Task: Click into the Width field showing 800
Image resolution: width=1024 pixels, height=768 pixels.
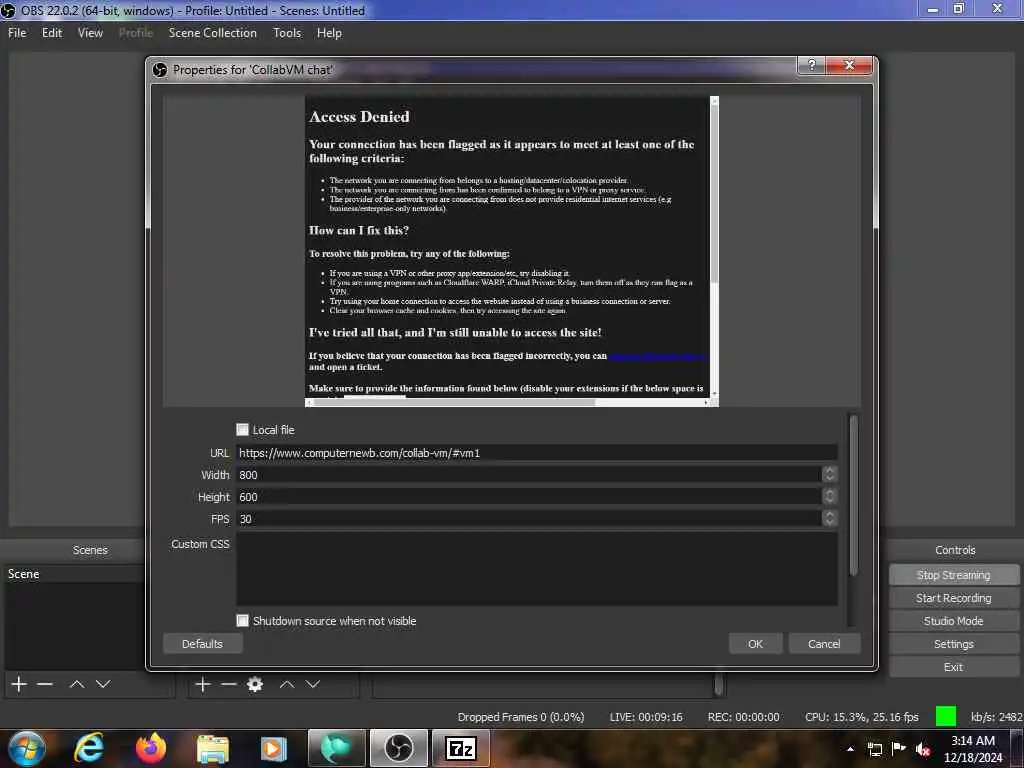Action: [529, 475]
